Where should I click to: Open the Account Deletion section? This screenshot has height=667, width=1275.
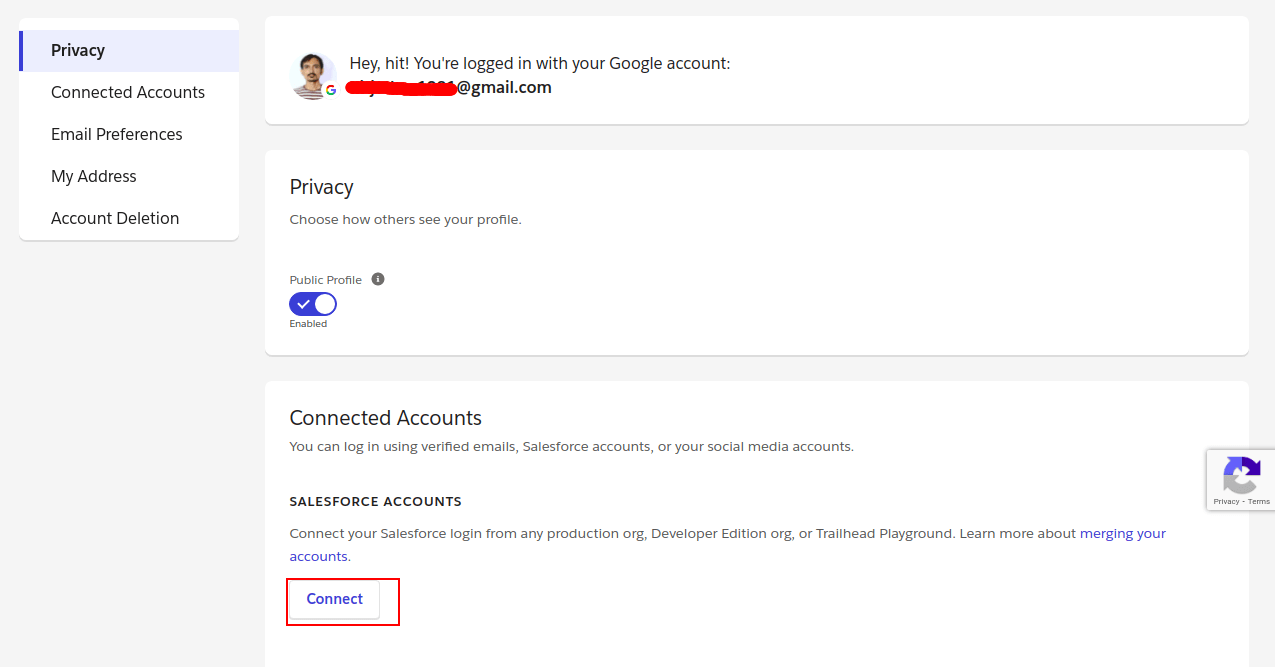115,218
